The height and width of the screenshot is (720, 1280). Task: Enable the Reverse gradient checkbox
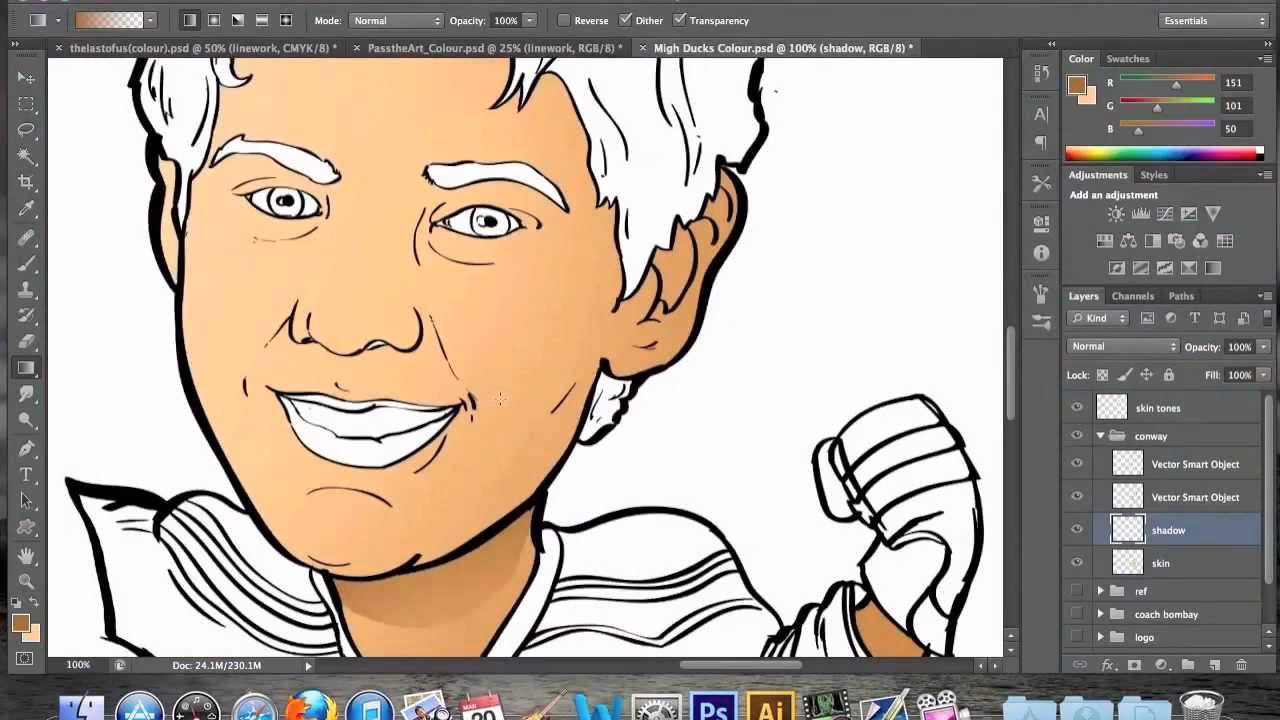562,20
